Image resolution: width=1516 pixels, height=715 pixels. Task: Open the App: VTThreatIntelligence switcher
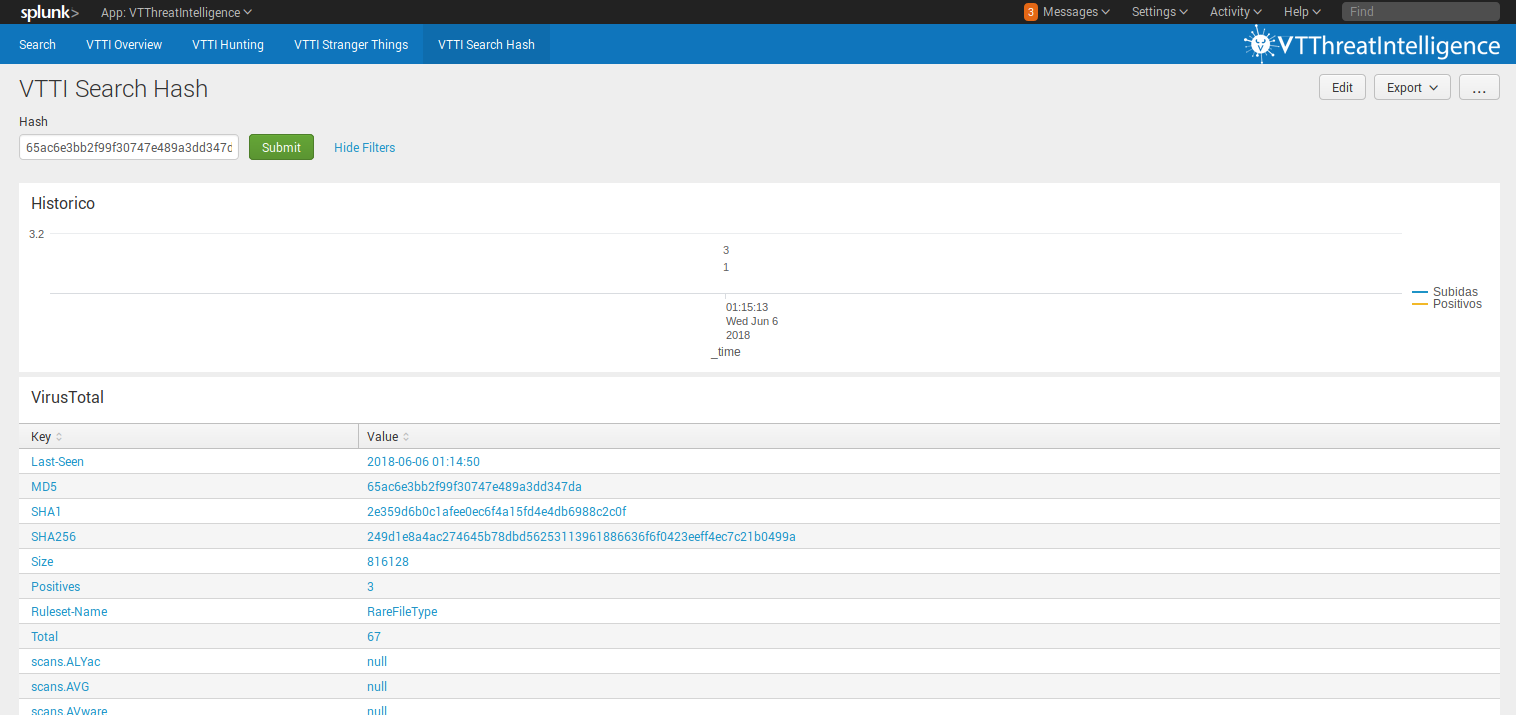(x=176, y=12)
